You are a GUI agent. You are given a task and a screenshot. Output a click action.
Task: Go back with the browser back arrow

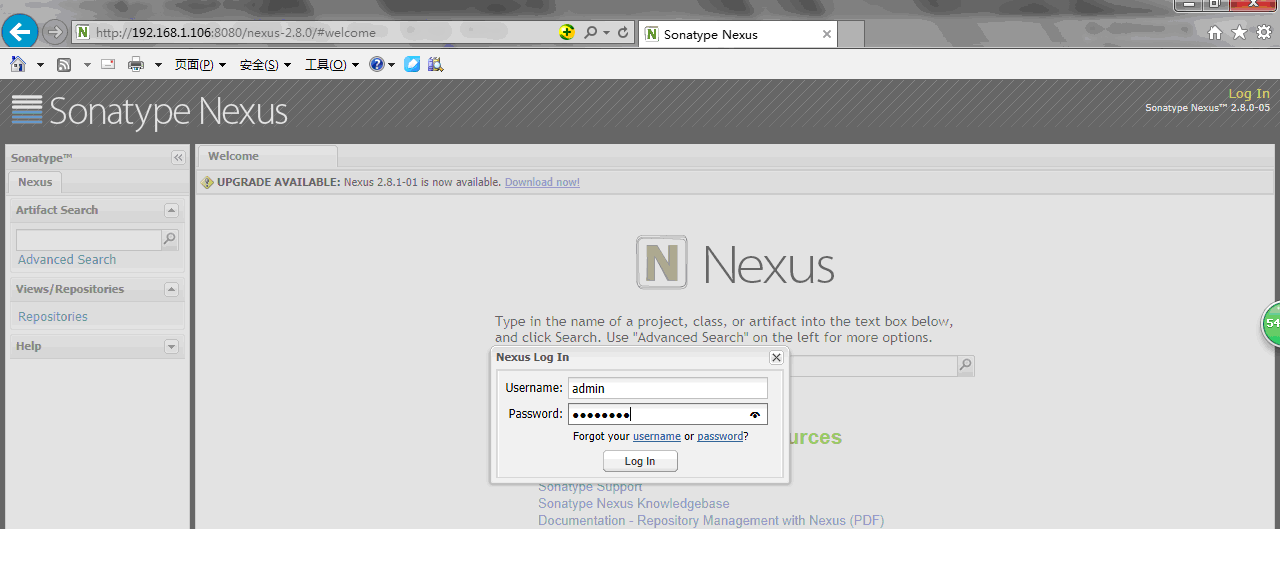21,32
